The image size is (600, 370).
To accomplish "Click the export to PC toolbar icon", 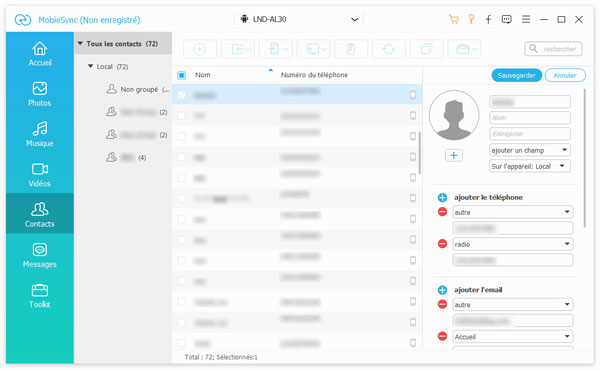I will 313,49.
